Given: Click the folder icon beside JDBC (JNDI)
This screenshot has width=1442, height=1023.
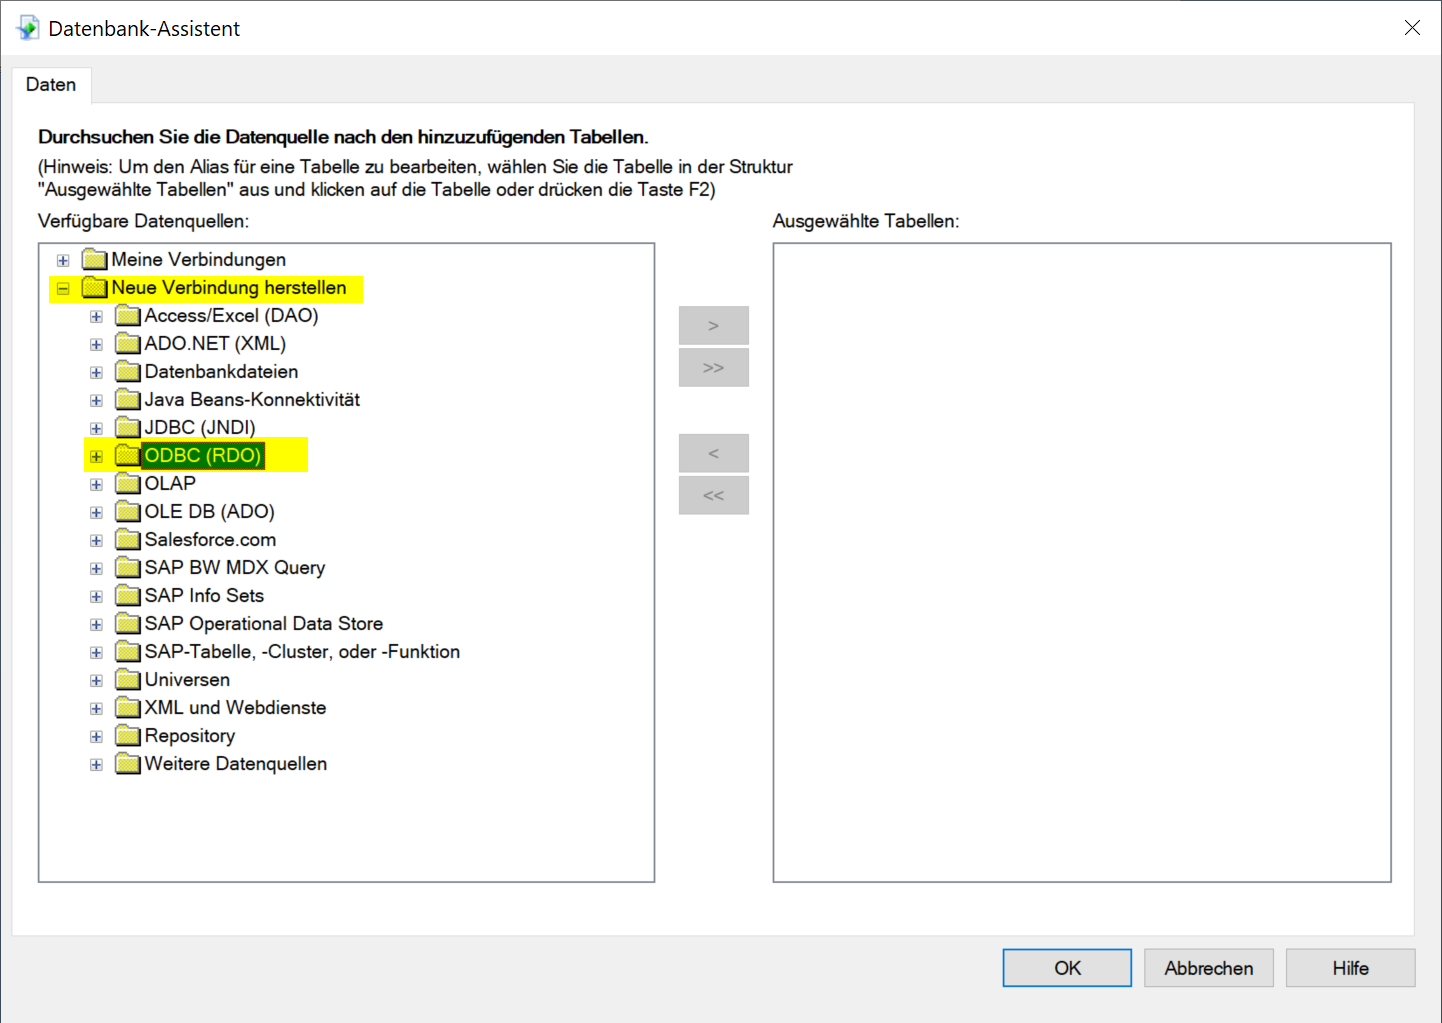Looking at the screenshot, I should click(127, 428).
